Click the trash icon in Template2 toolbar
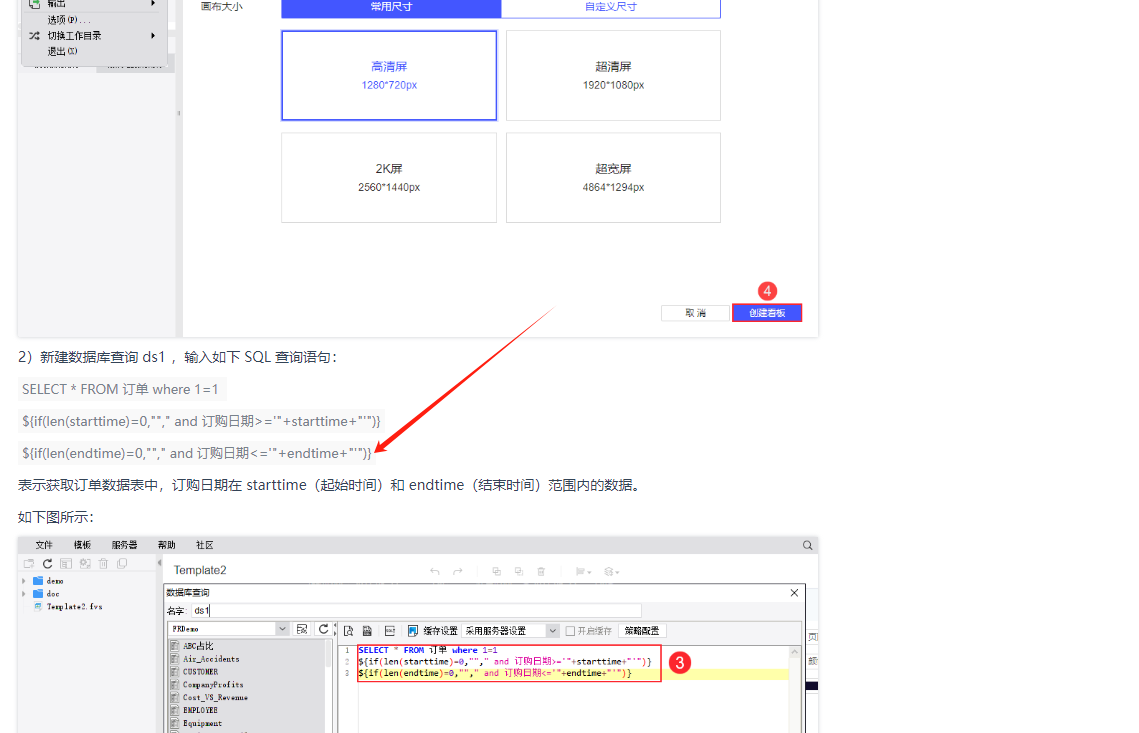The image size is (1139, 733). click(541, 572)
